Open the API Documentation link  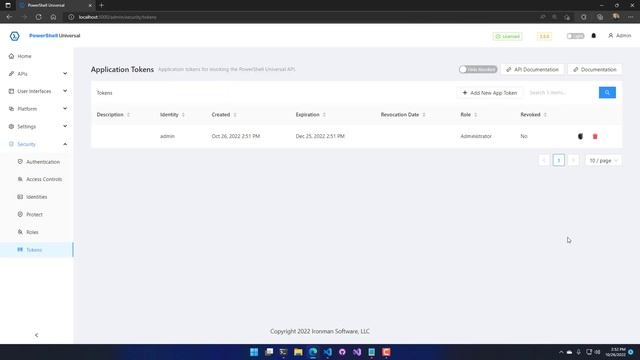532,70
